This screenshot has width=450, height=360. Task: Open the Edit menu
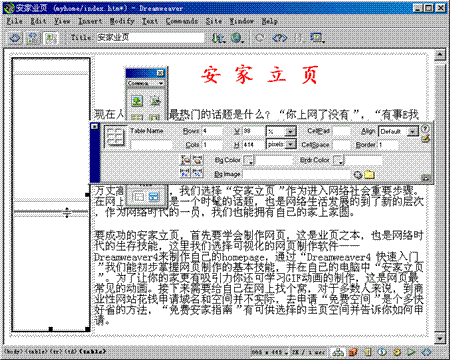(38, 21)
